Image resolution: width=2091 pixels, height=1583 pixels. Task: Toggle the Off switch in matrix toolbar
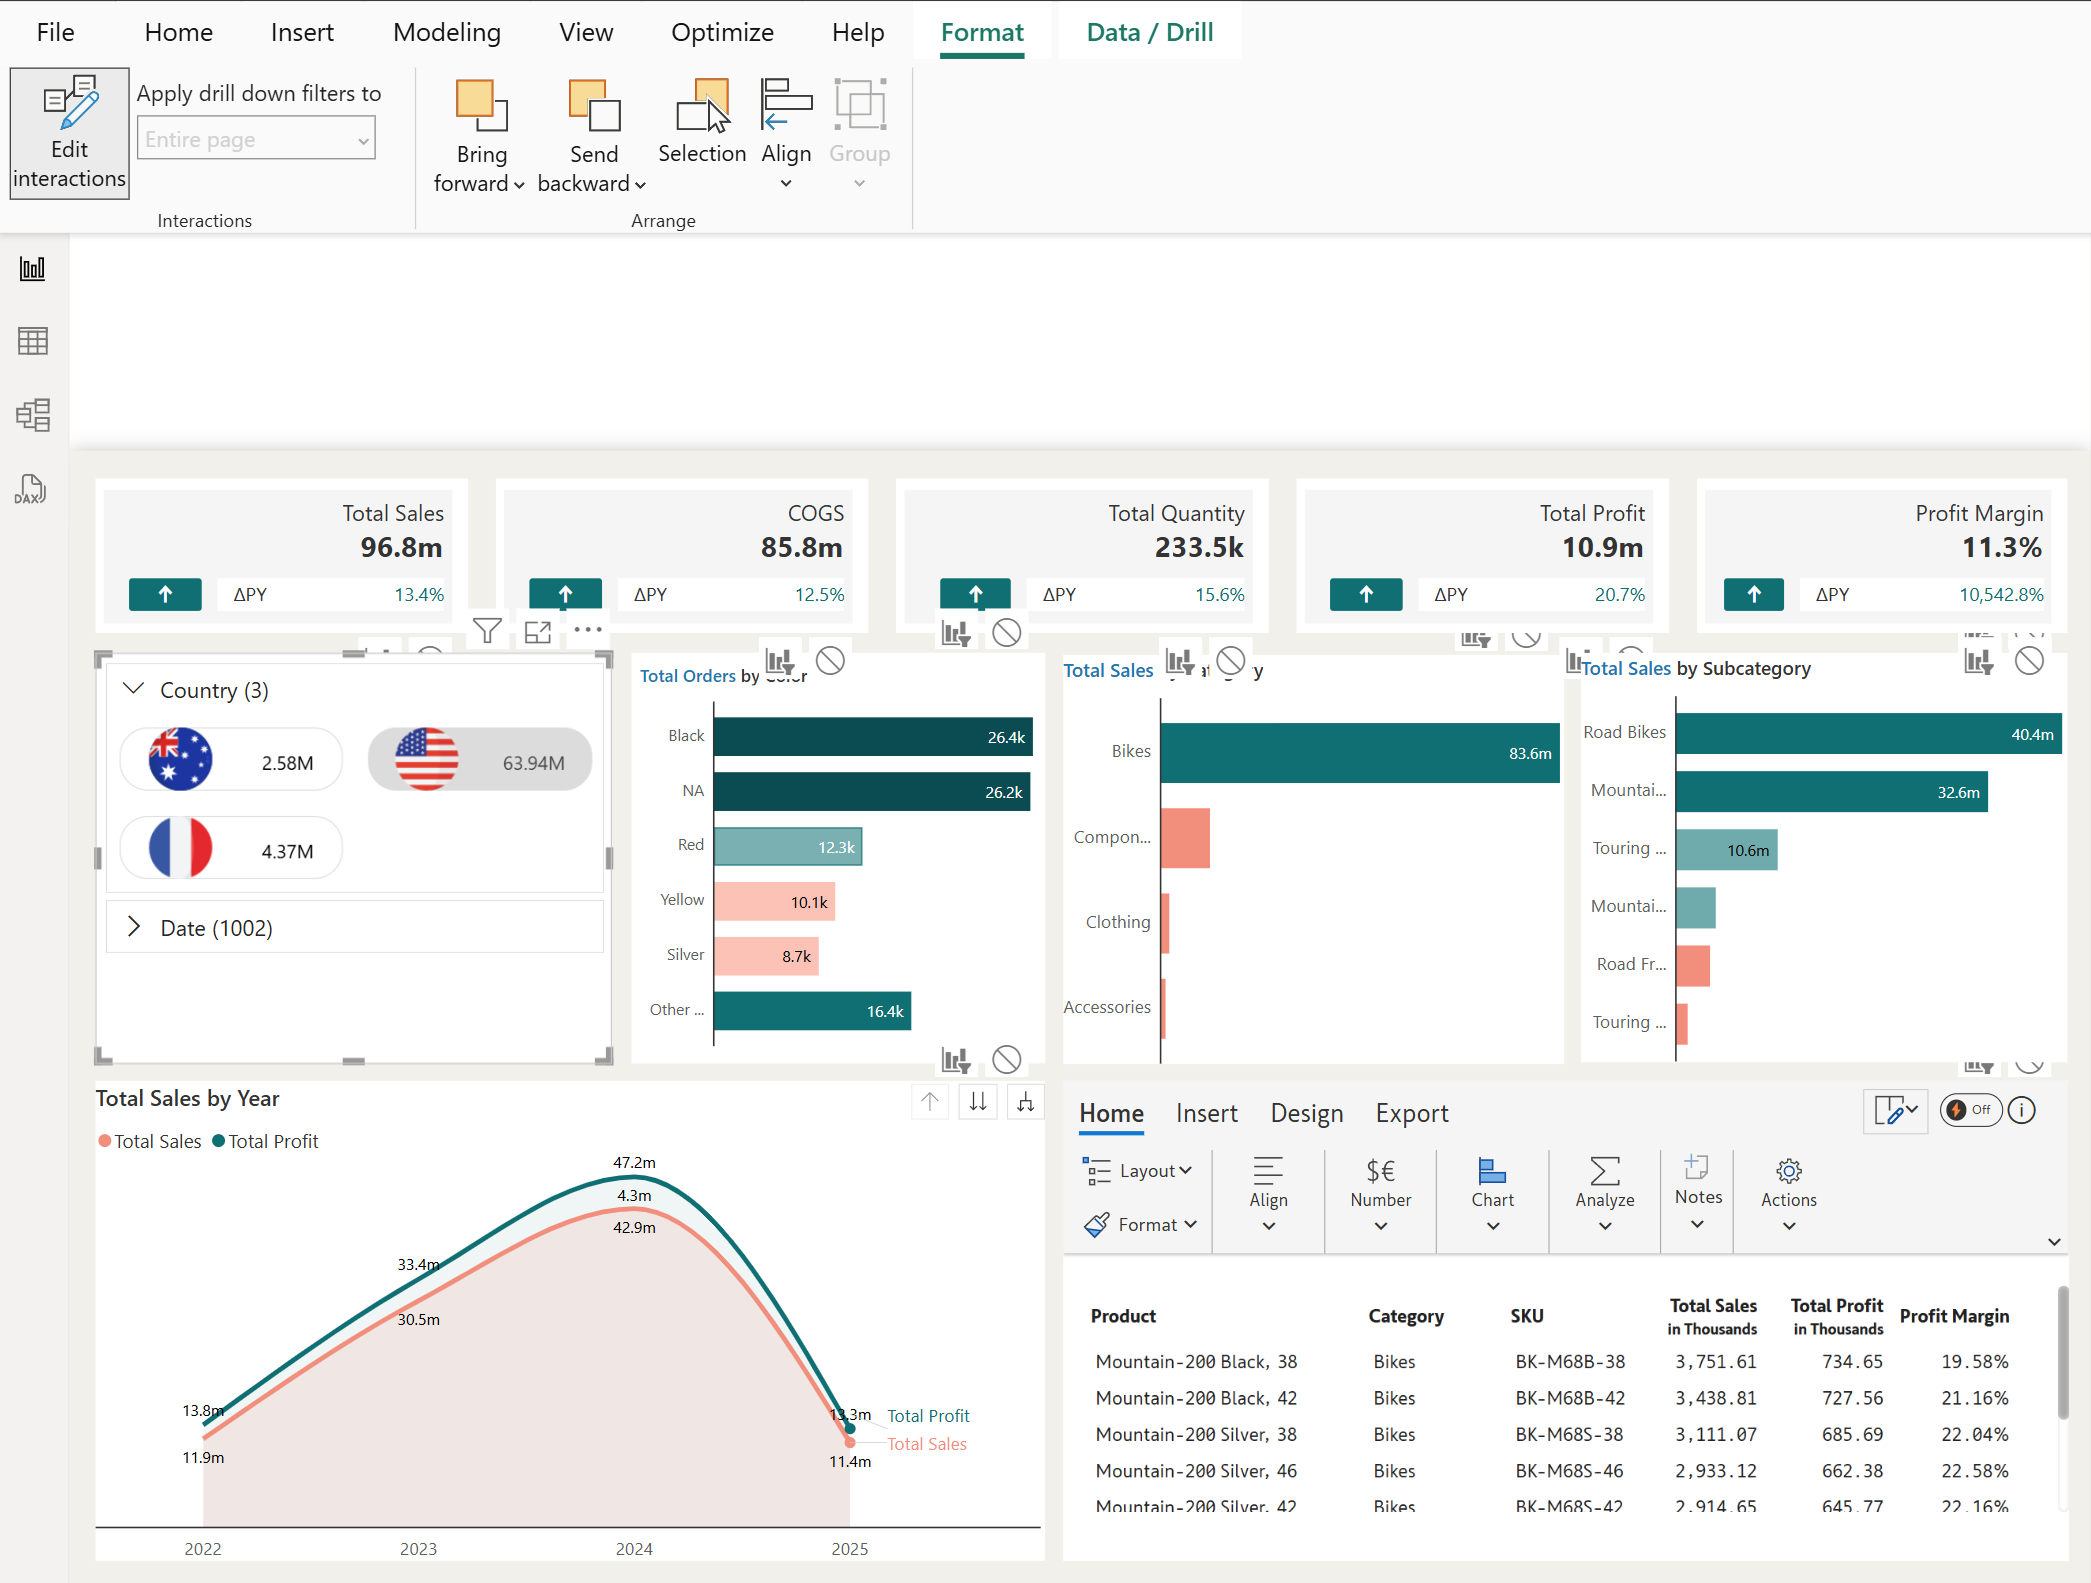point(1970,1110)
